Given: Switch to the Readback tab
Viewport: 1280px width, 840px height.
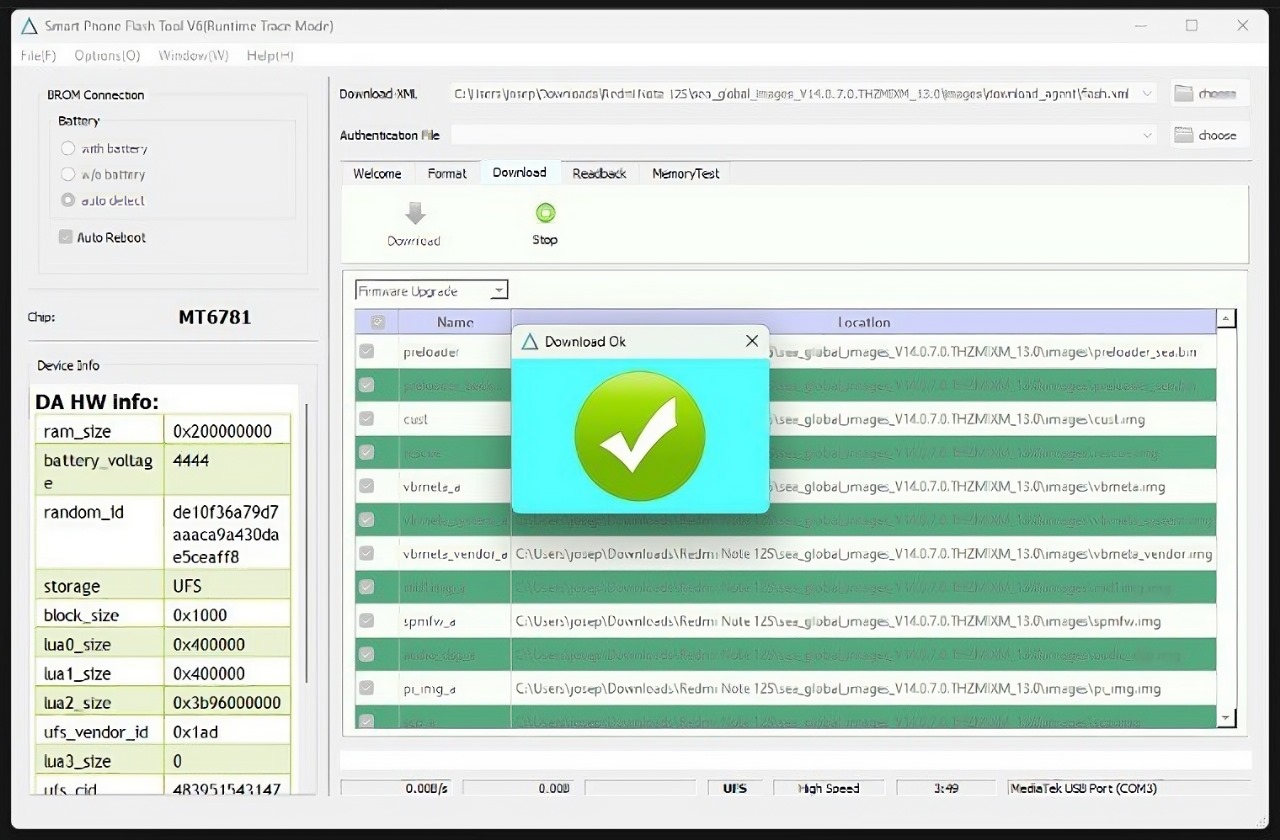Looking at the screenshot, I should coord(599,173).
